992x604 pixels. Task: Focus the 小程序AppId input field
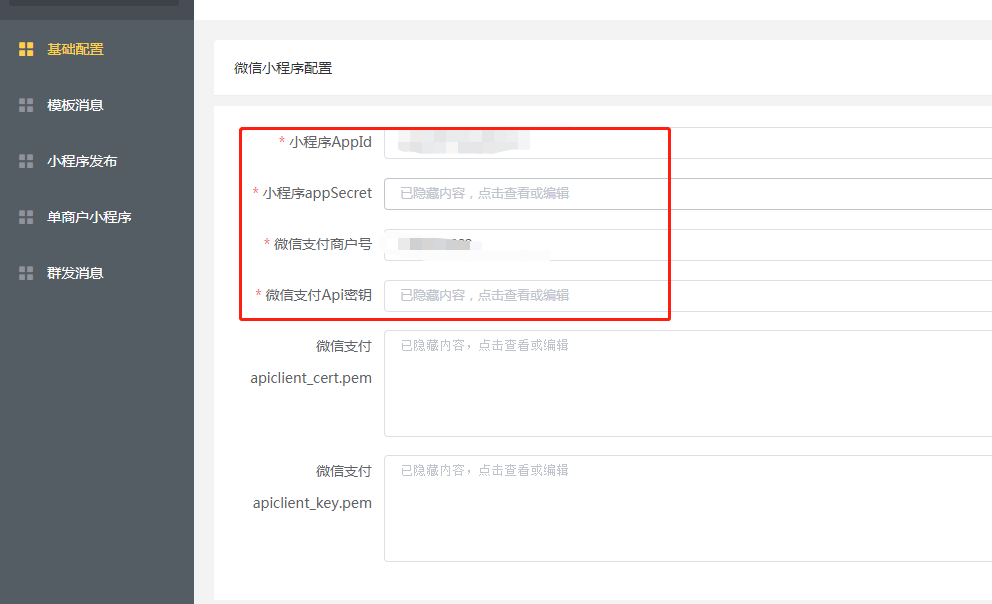(x=688, y=142)
